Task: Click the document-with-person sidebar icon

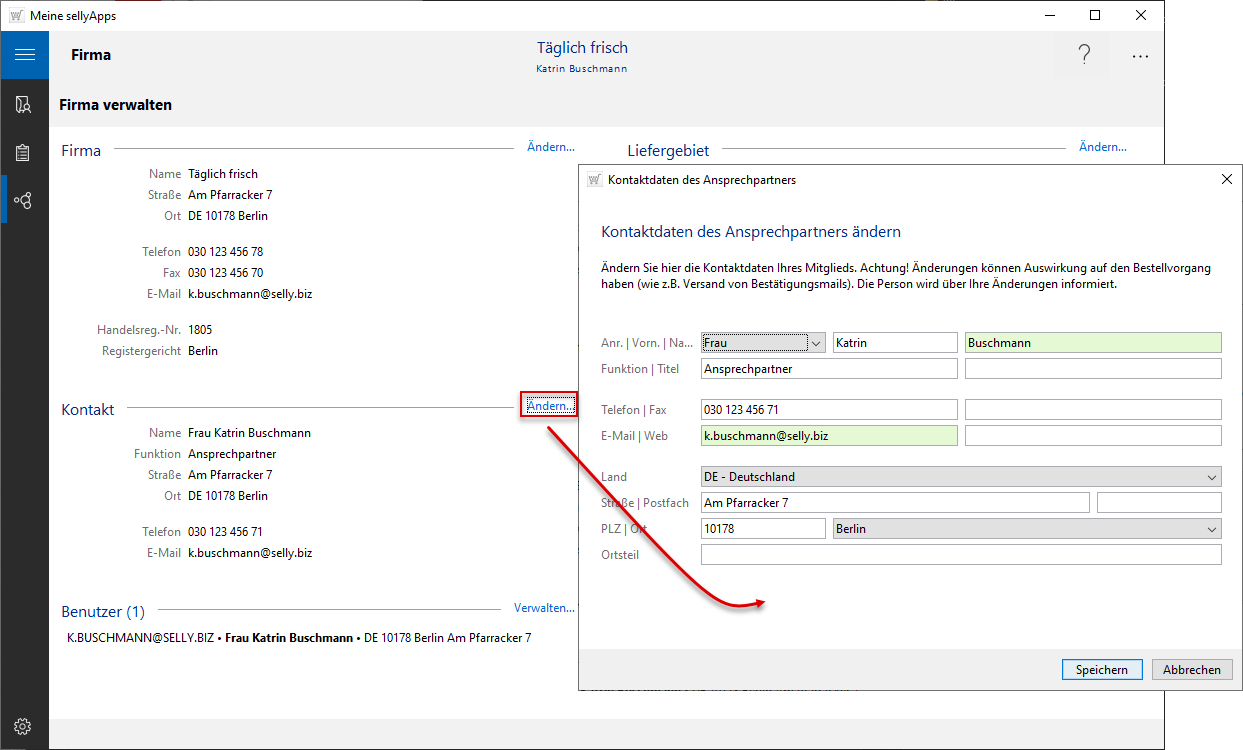Action: 24,104
